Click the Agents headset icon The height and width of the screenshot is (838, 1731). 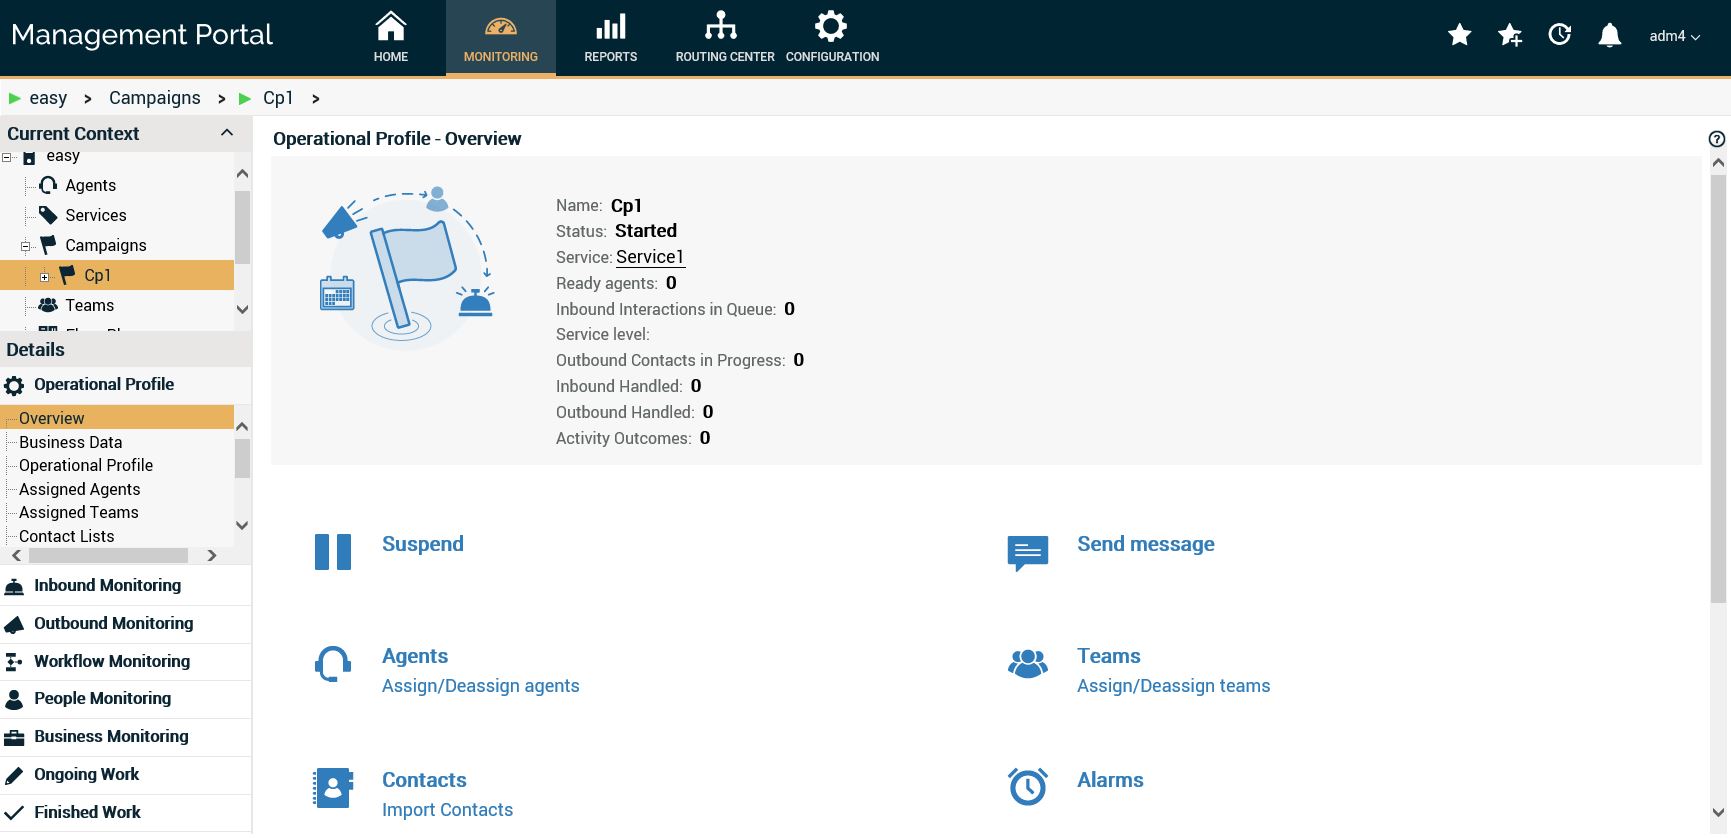tap(332, 664)
